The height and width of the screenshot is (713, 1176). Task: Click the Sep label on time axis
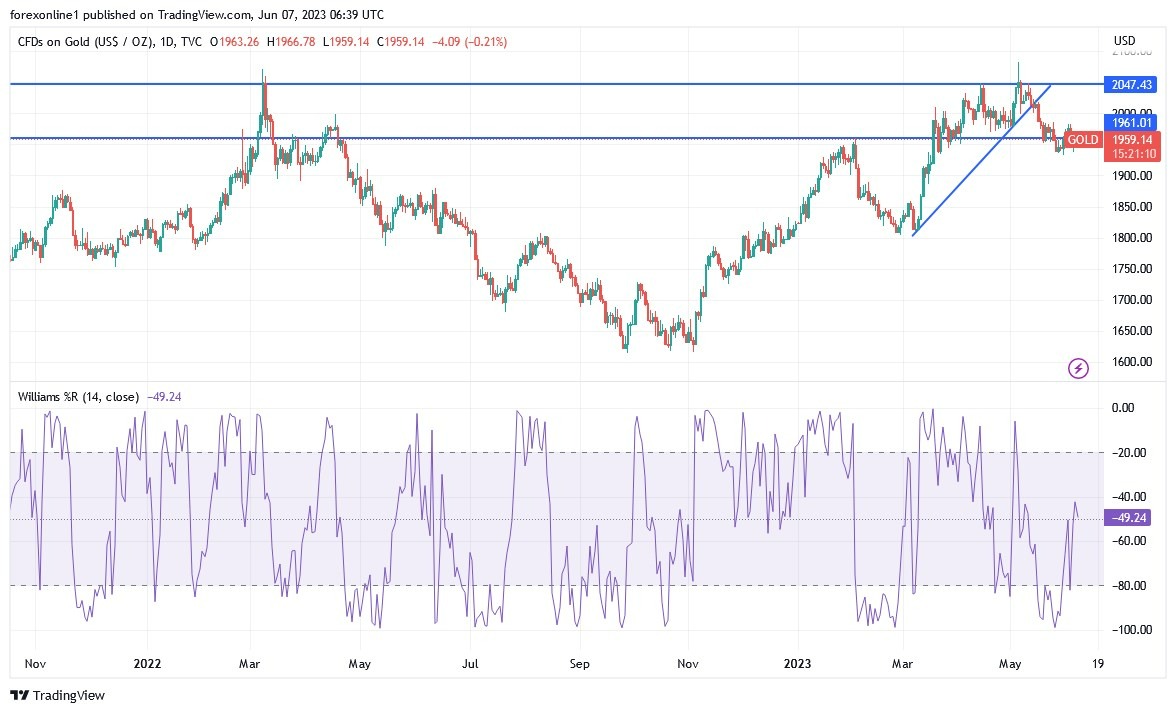(x=580, y=664)
